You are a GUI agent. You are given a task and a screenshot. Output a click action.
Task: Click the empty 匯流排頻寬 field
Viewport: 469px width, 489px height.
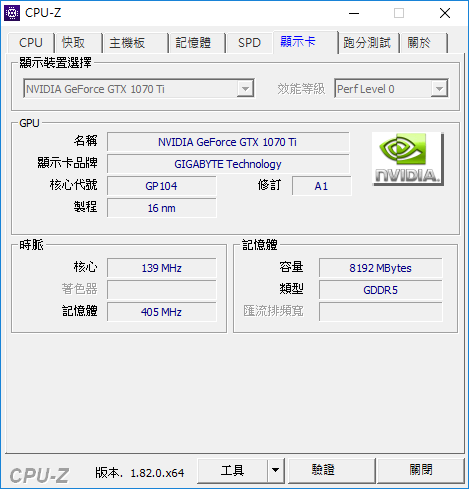pos(381,312)
